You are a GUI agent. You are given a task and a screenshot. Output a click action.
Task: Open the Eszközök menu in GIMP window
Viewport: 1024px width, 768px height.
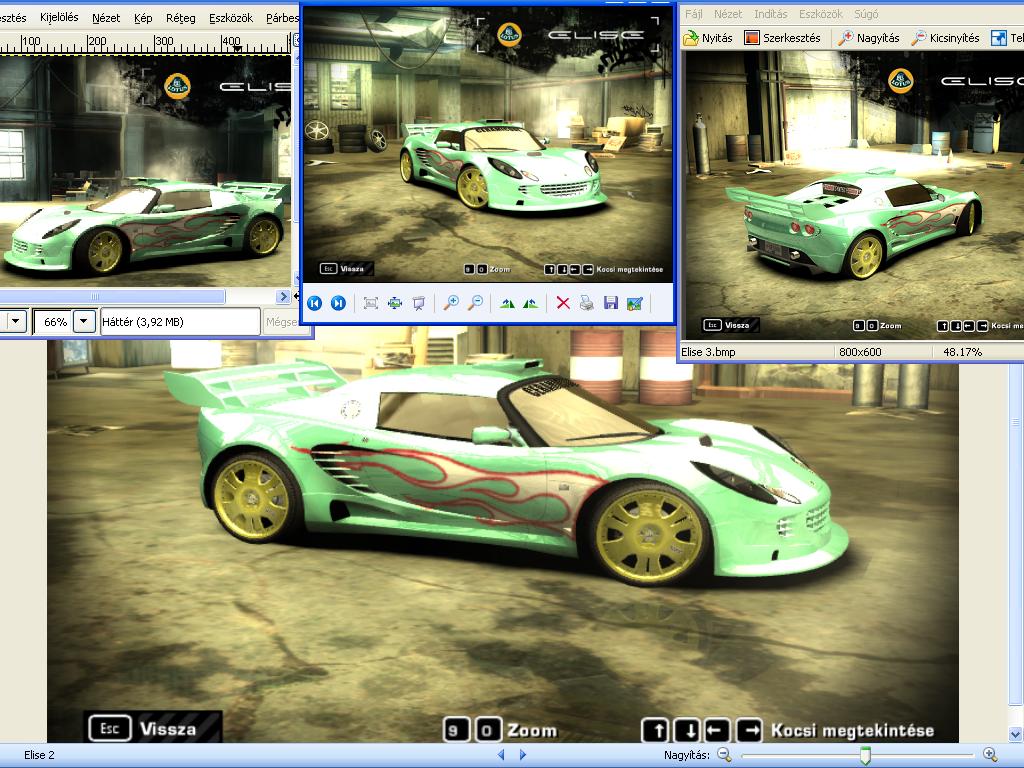pyautogui.click(x=231, y=18)
